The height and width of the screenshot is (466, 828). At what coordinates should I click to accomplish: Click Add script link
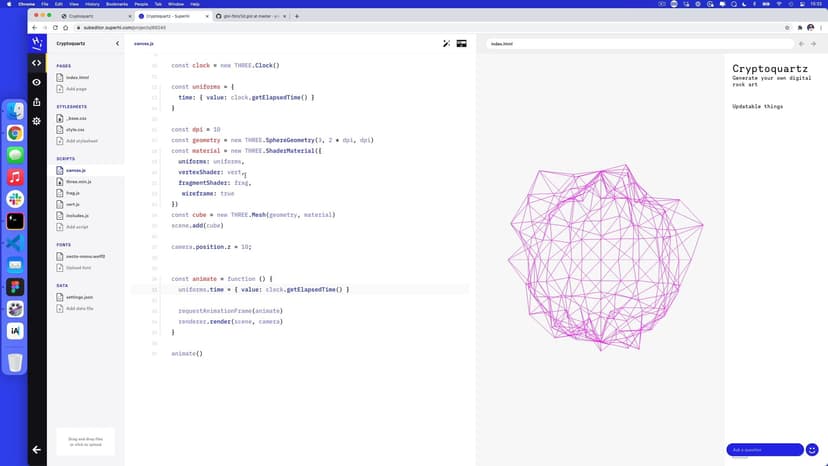pos(76,227)
